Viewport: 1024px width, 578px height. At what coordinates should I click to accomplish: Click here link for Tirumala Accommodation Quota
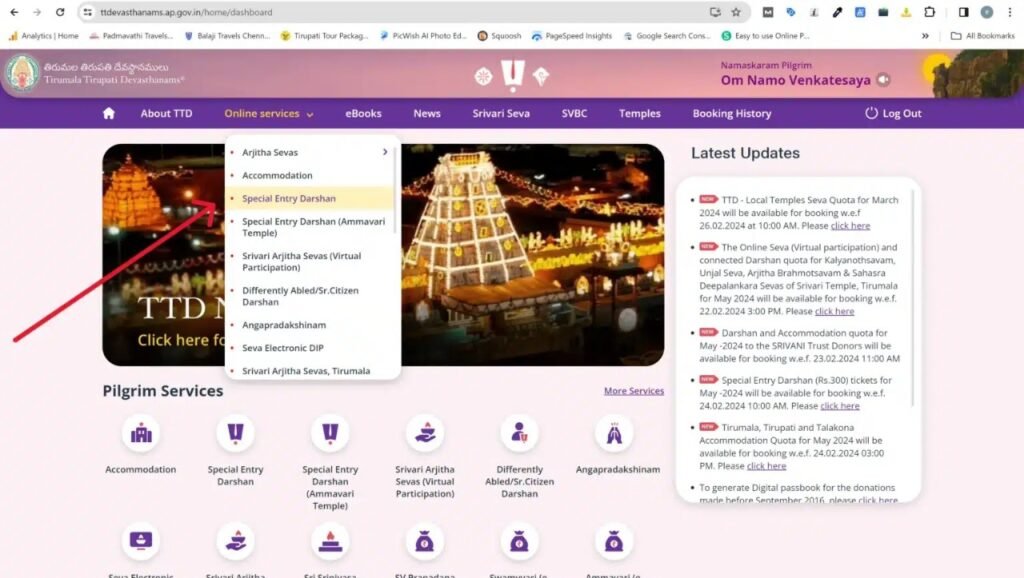766,466
